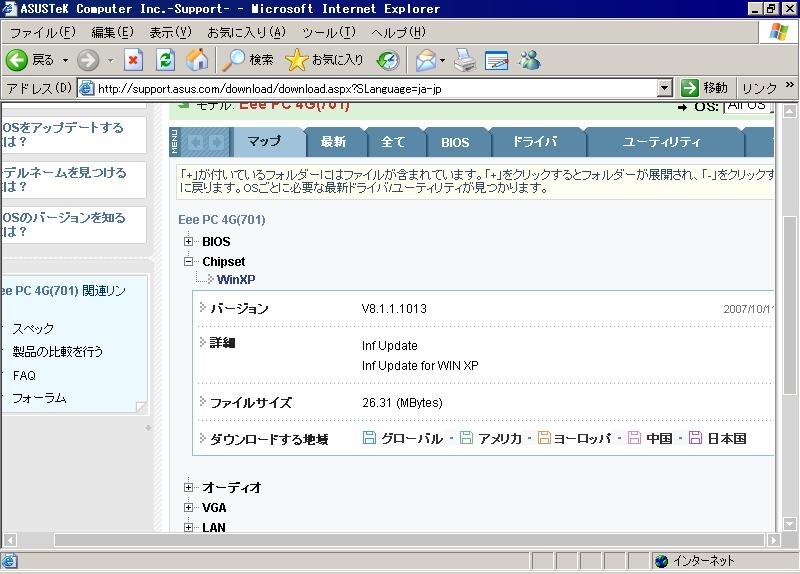Screen dimensions: 800x574
Task: Open the ファイル(F) menu
Action: click(42, 33)
